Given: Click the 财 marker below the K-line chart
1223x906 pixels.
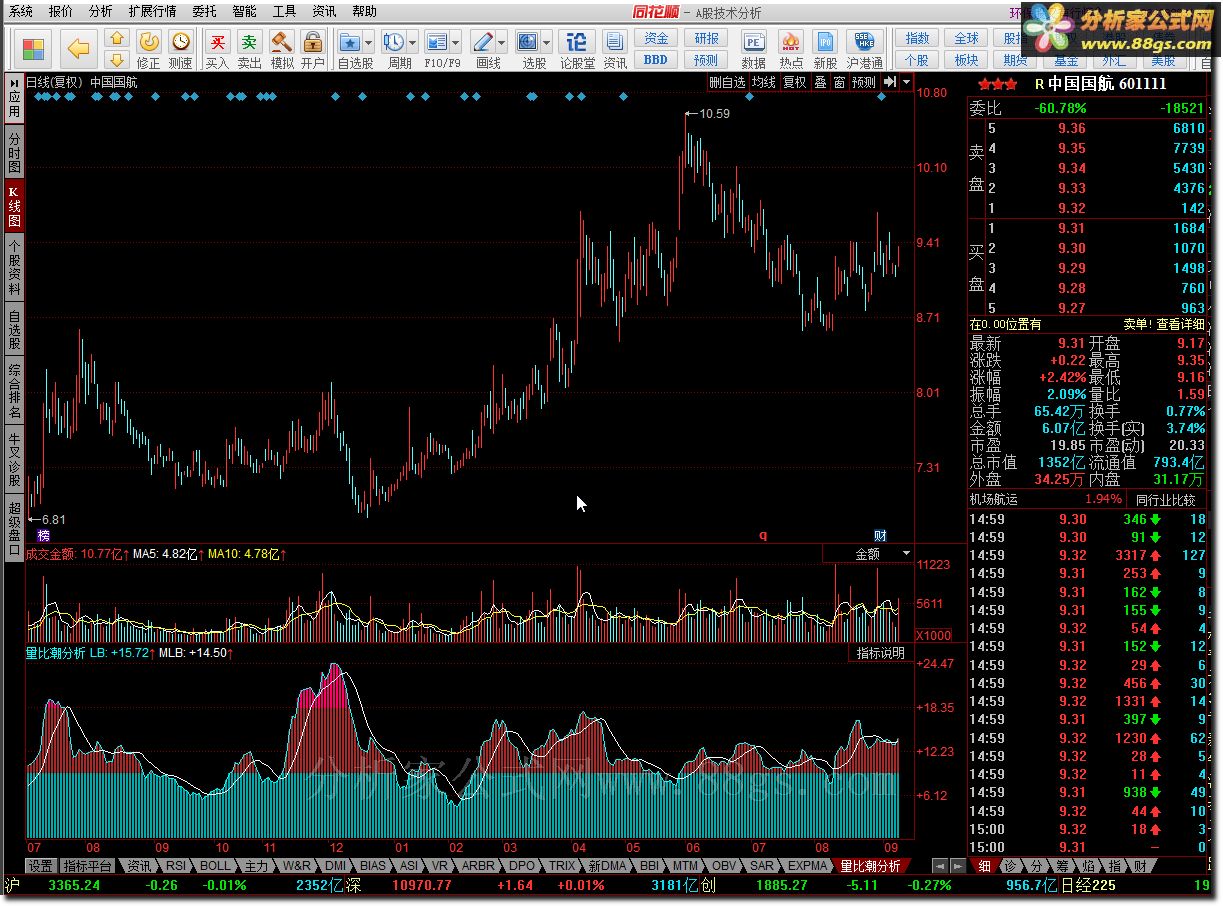Looking at the screenshot, I should [880, 536].
